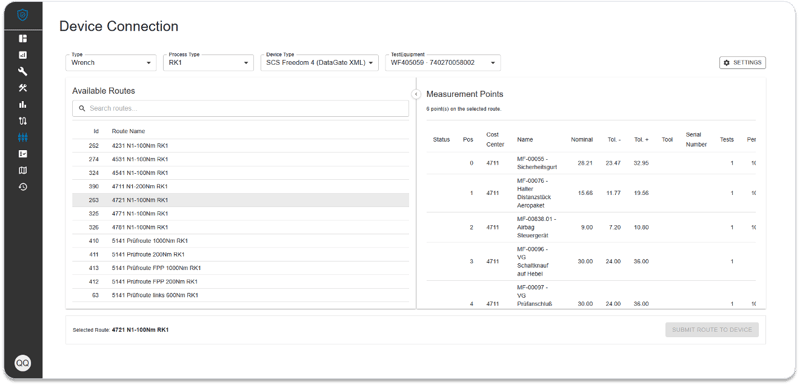The height and width of the screenshot is (385, 800).
Task: Click the Nominal column header
Action: pyautogui.click(x=582, y=140)
